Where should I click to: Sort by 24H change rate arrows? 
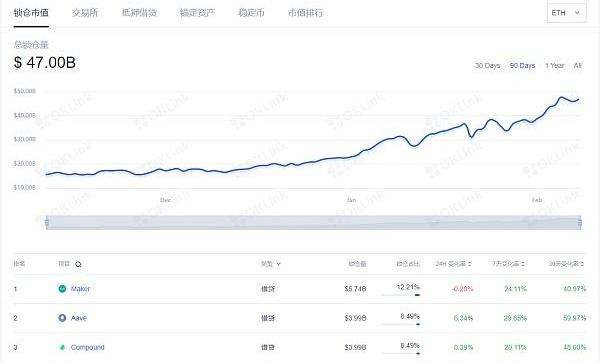point(470,264)
